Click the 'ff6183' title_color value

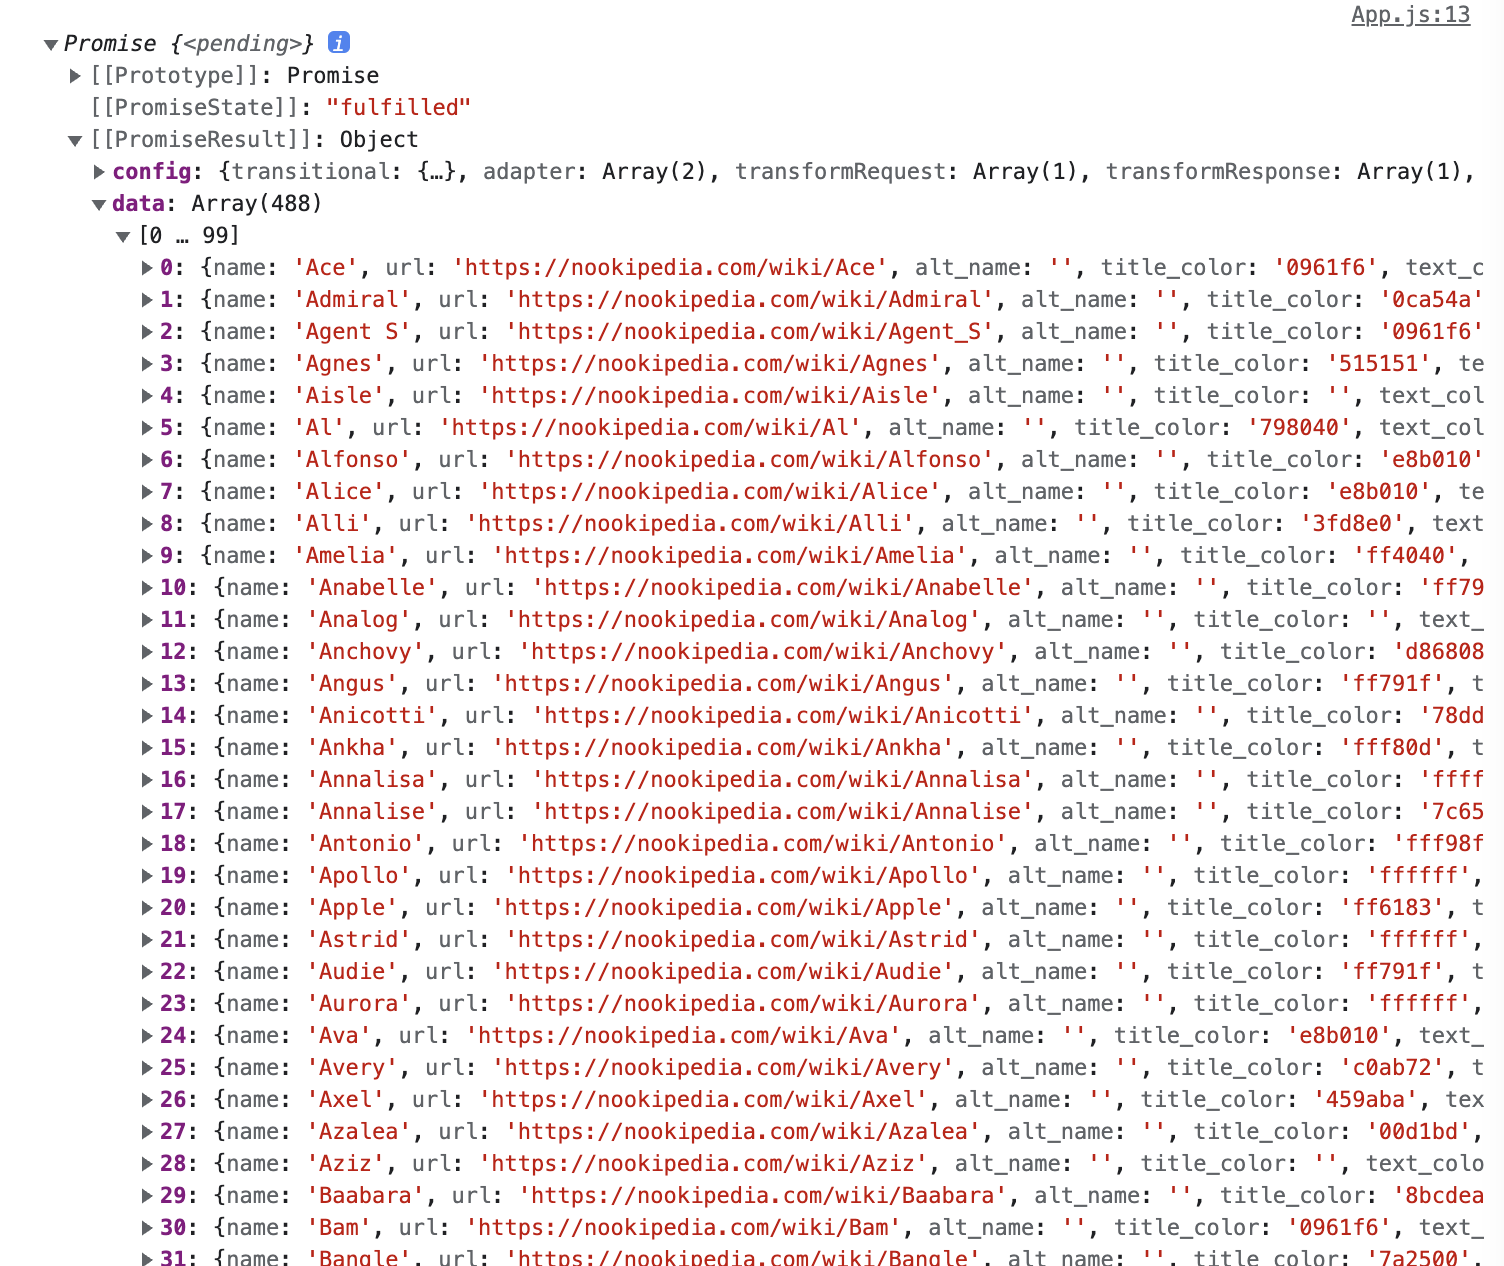tap(1392, 908)
